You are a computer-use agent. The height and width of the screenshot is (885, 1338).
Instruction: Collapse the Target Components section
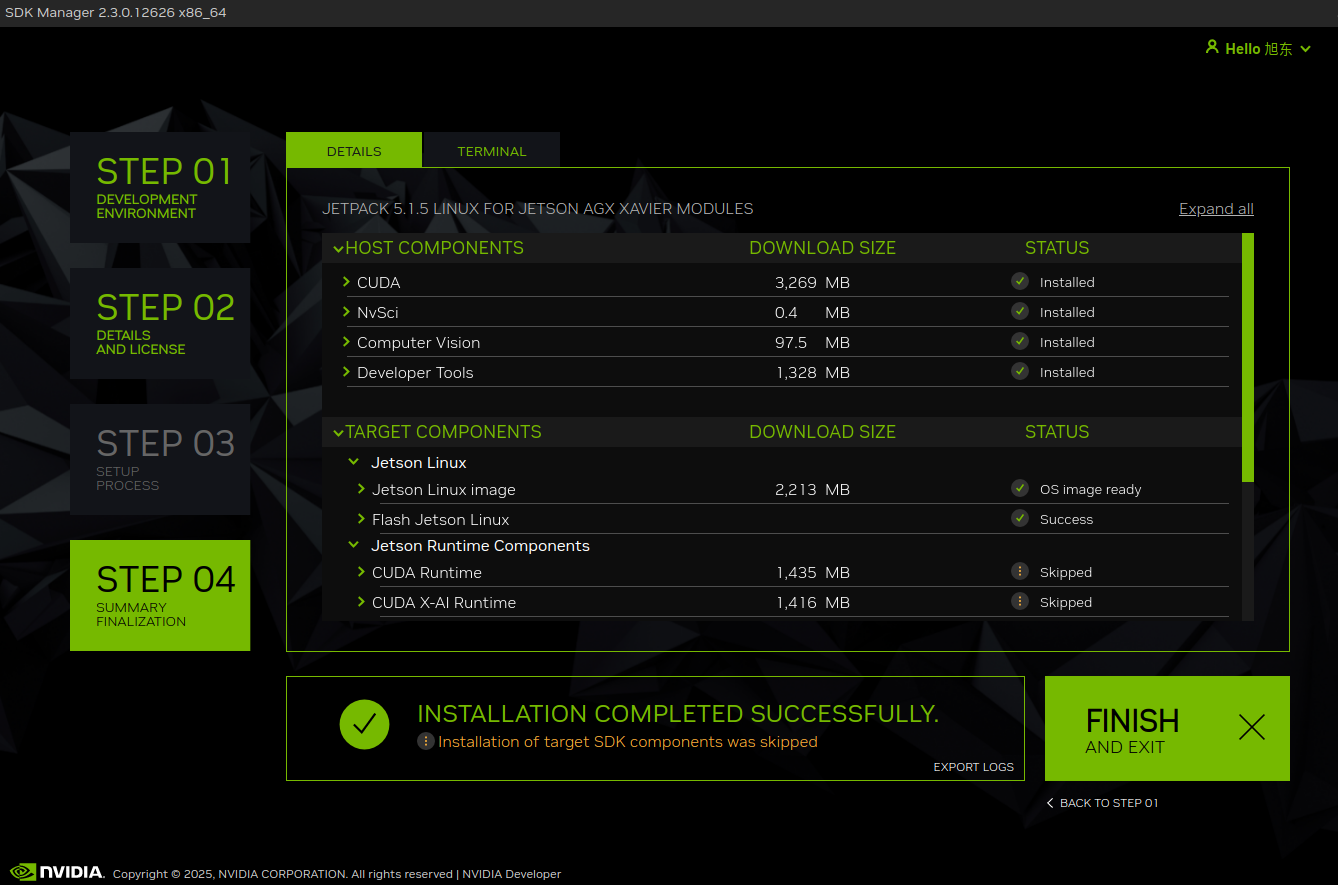(x=338, y=432)
